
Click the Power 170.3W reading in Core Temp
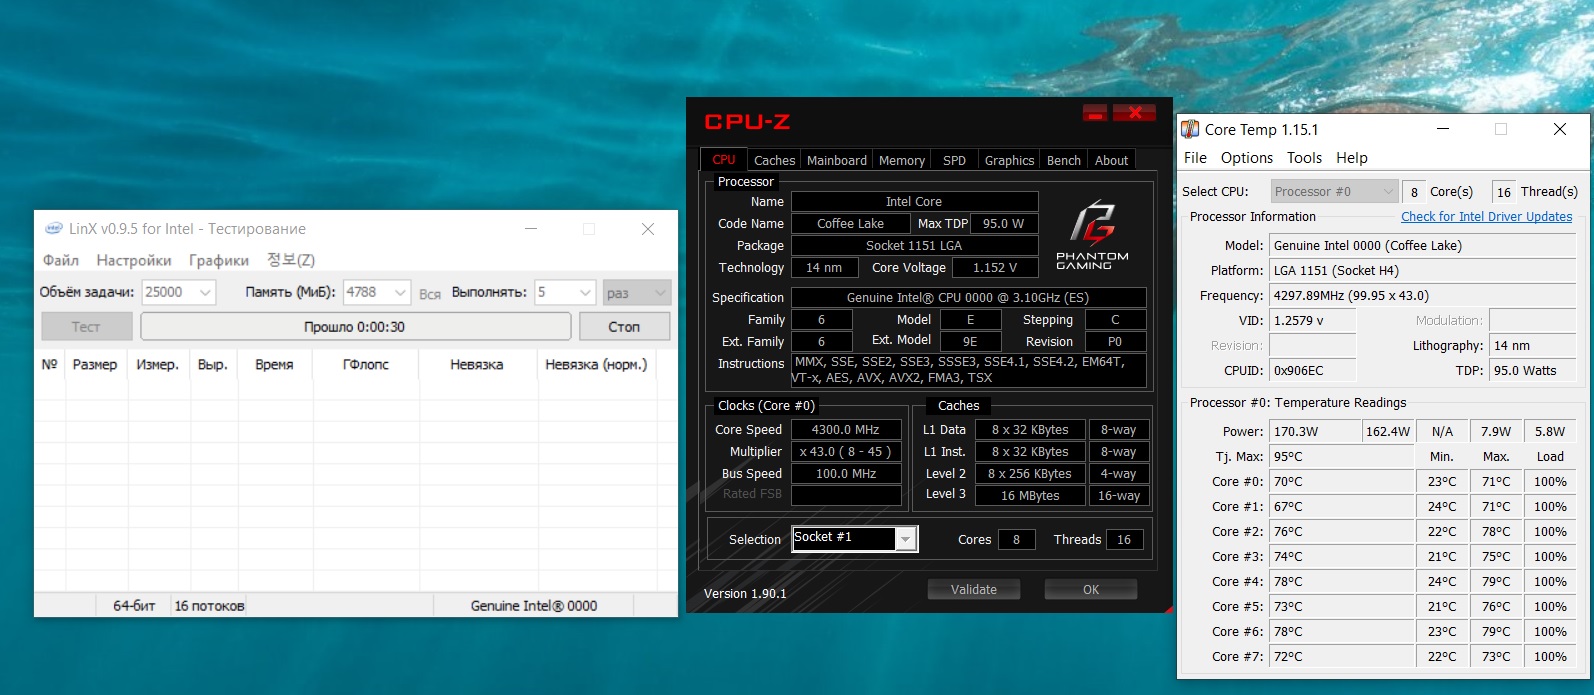[x=1315, y=432]
